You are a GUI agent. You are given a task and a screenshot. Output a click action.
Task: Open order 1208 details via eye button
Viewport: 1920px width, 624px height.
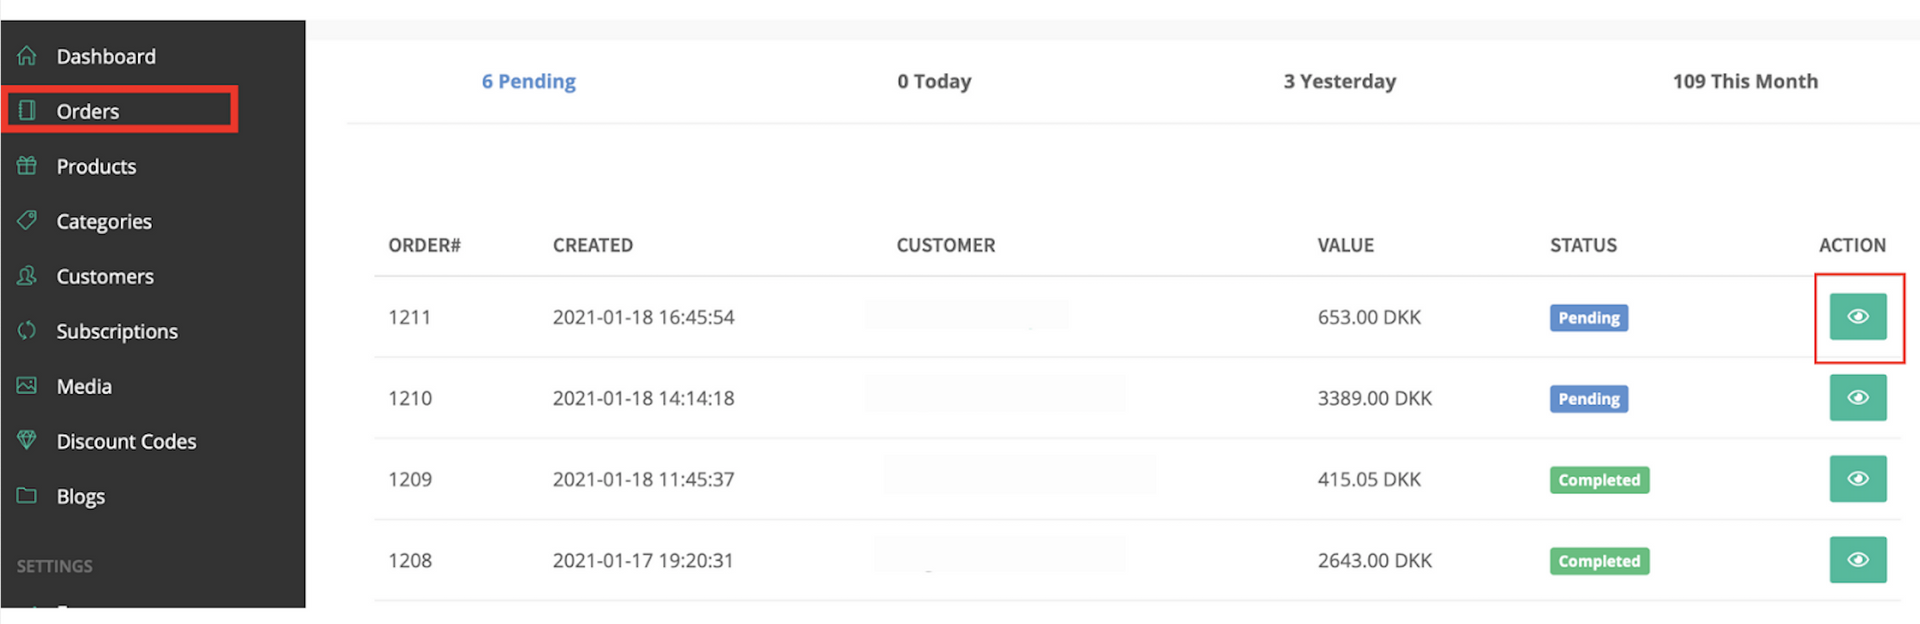click(1858, 559)
